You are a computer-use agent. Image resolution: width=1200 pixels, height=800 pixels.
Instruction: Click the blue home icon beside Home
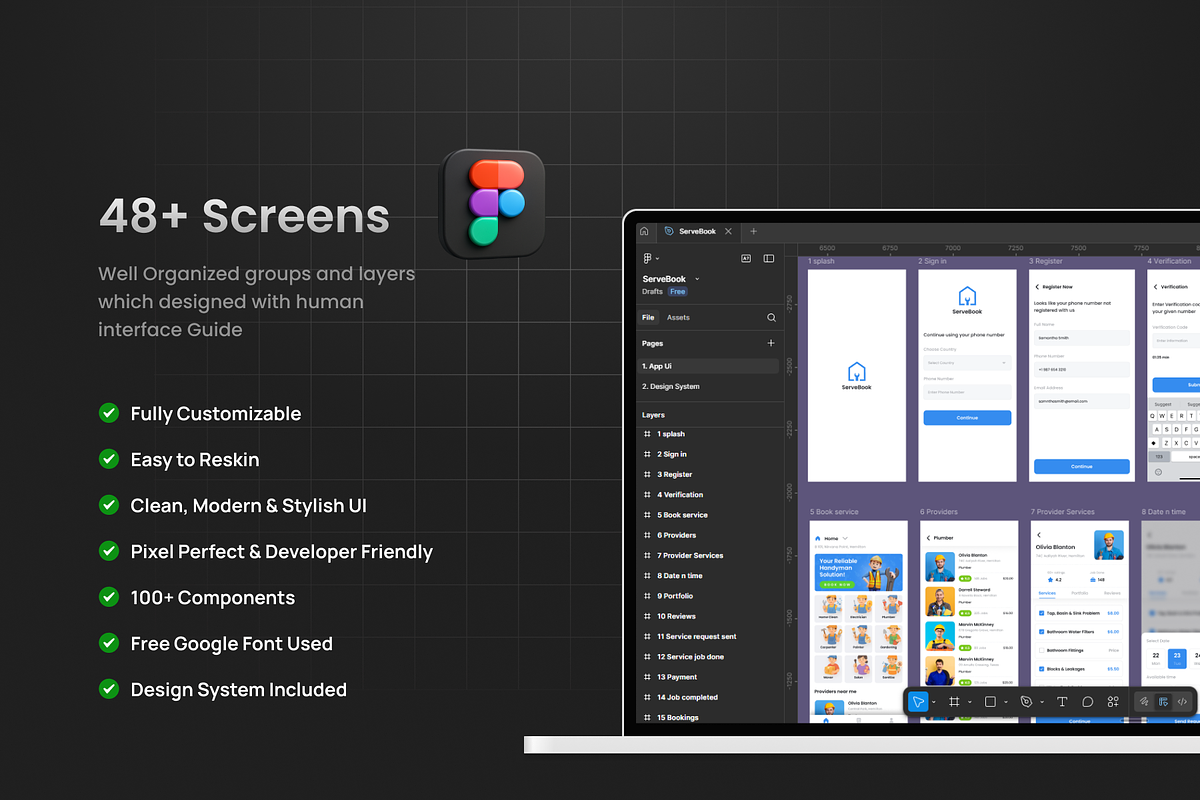pyautogui.click(x=817, y=538)
